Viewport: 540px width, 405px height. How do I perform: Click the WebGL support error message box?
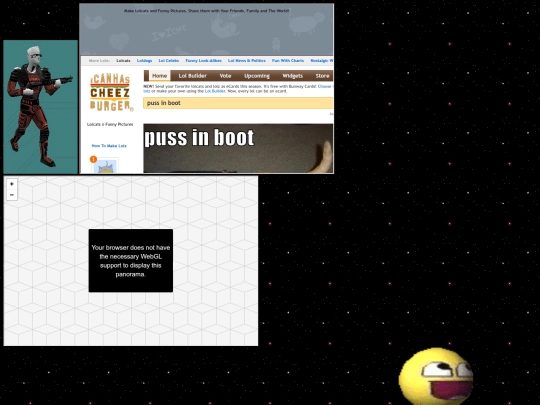131,261
